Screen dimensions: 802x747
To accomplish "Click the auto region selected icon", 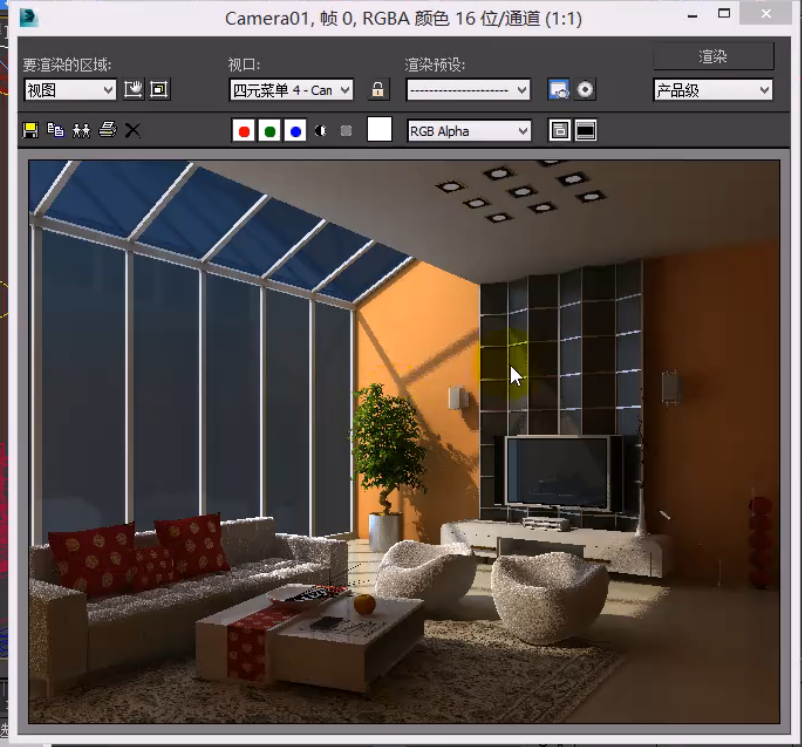I will pos(159,90).
